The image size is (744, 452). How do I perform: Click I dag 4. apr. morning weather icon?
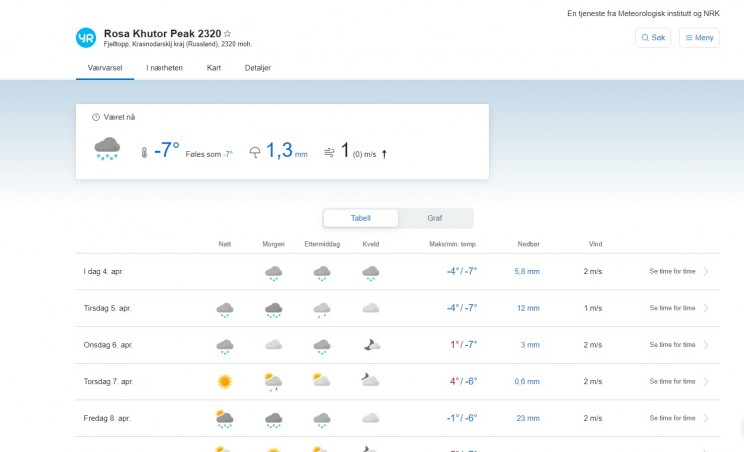(x=274, y=273)
